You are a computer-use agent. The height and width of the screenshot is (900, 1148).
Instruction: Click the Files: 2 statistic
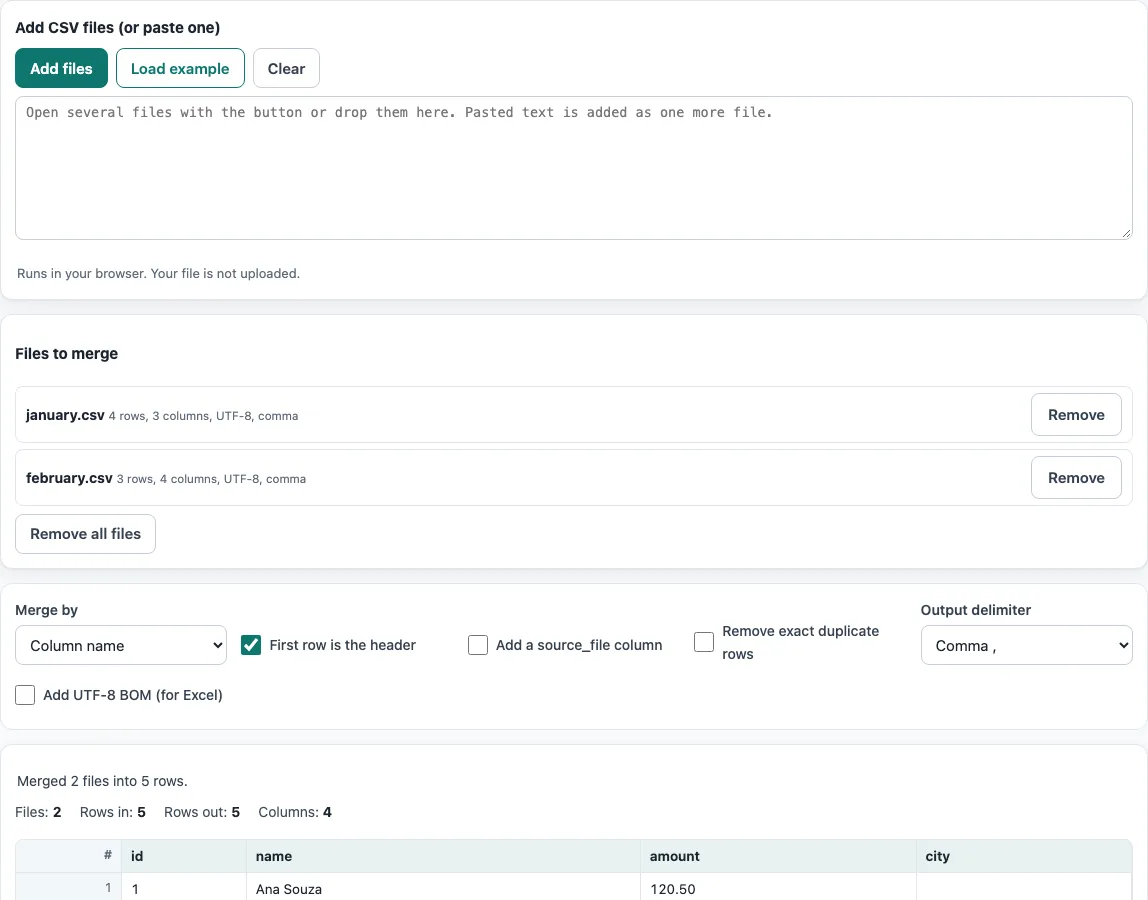point(38,812)
